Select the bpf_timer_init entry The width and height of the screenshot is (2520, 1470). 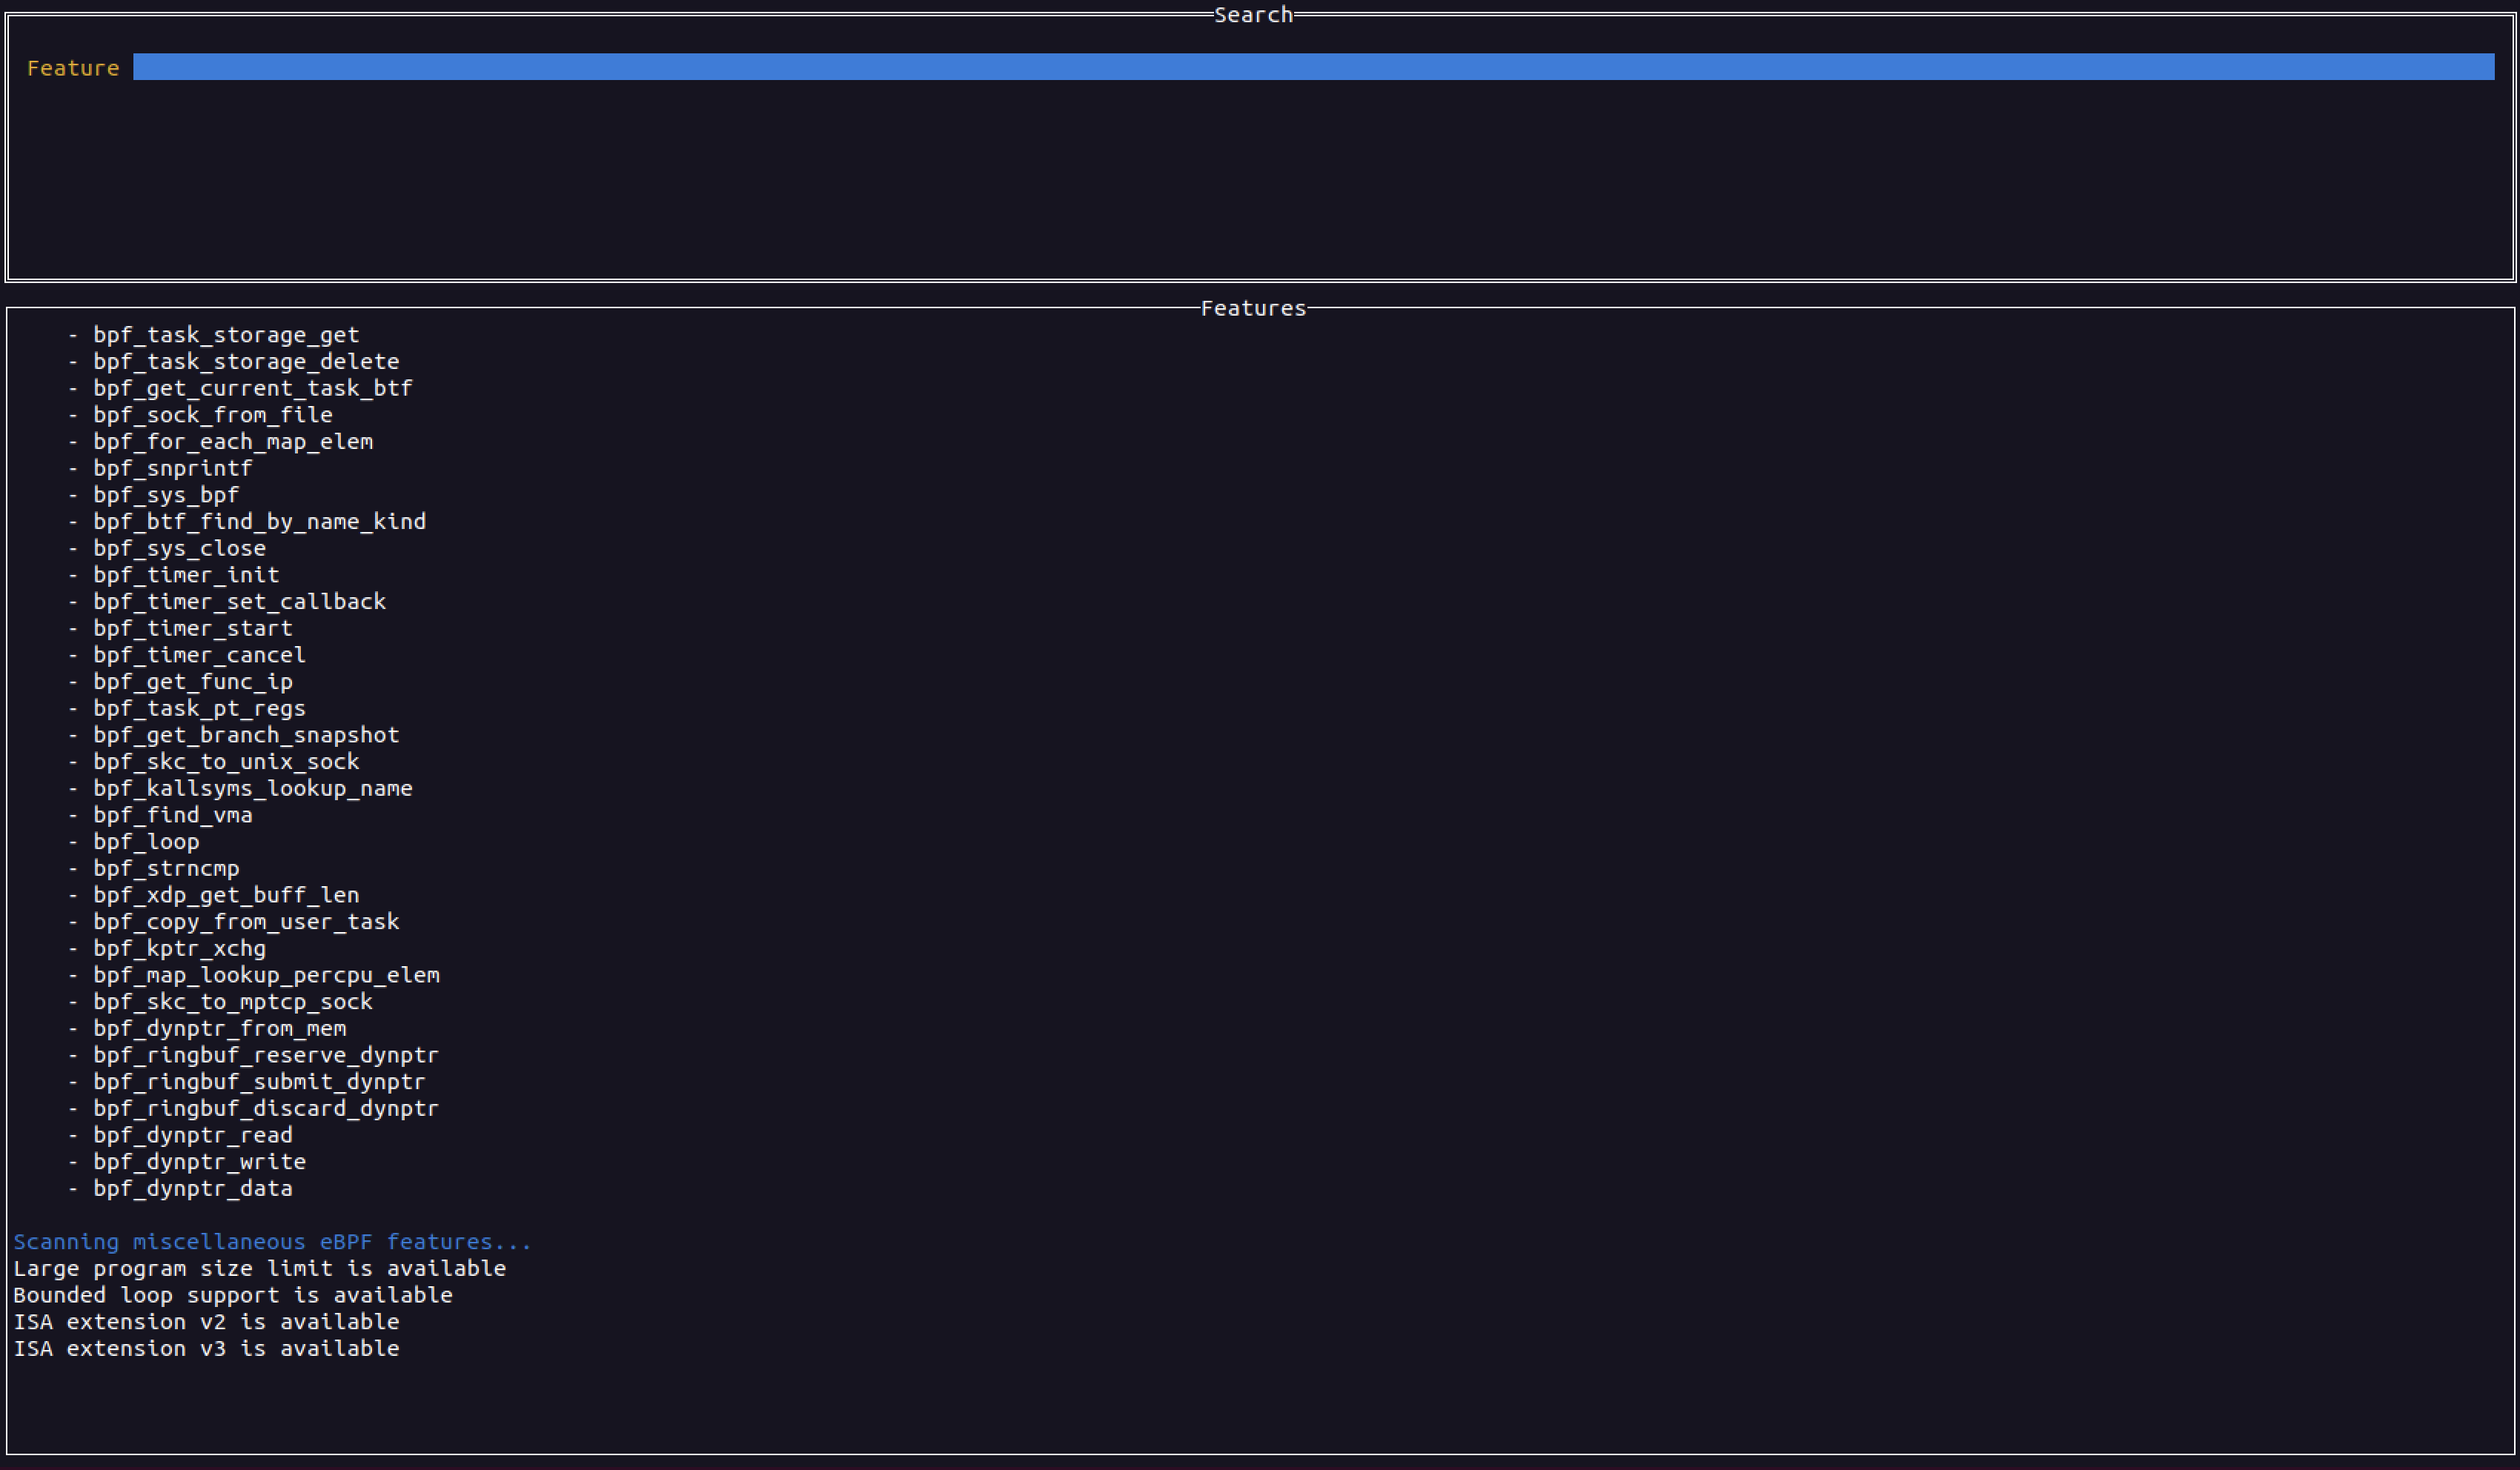(x=186, y=575)
